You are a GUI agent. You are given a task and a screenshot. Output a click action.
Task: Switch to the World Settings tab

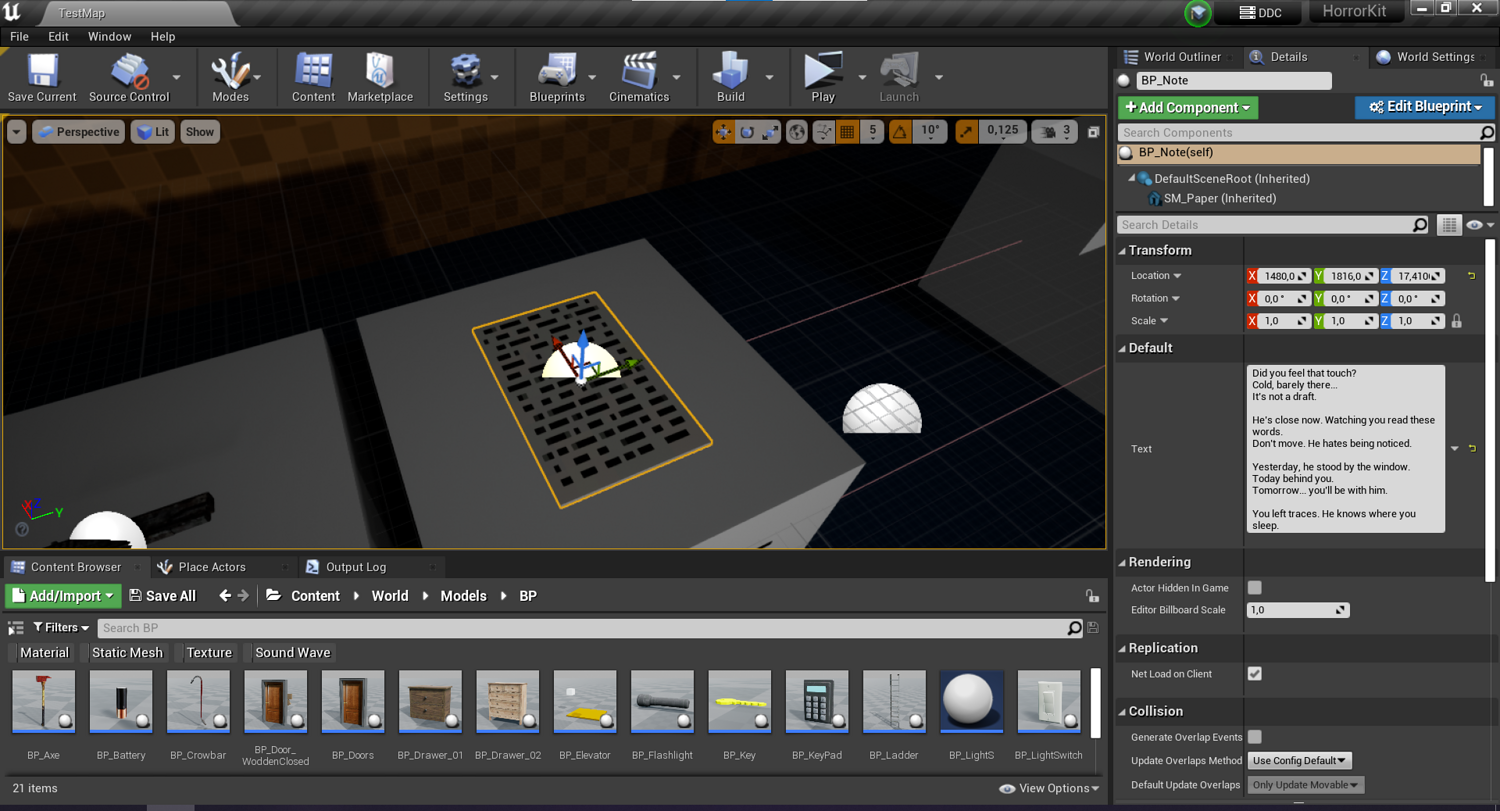[x=1434, y=57]
